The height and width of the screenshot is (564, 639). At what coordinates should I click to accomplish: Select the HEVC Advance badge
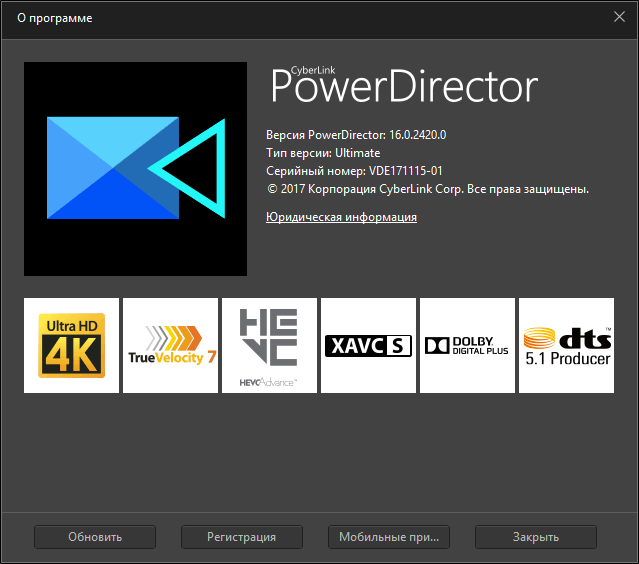pyautogui.click(x=269, y=345)
